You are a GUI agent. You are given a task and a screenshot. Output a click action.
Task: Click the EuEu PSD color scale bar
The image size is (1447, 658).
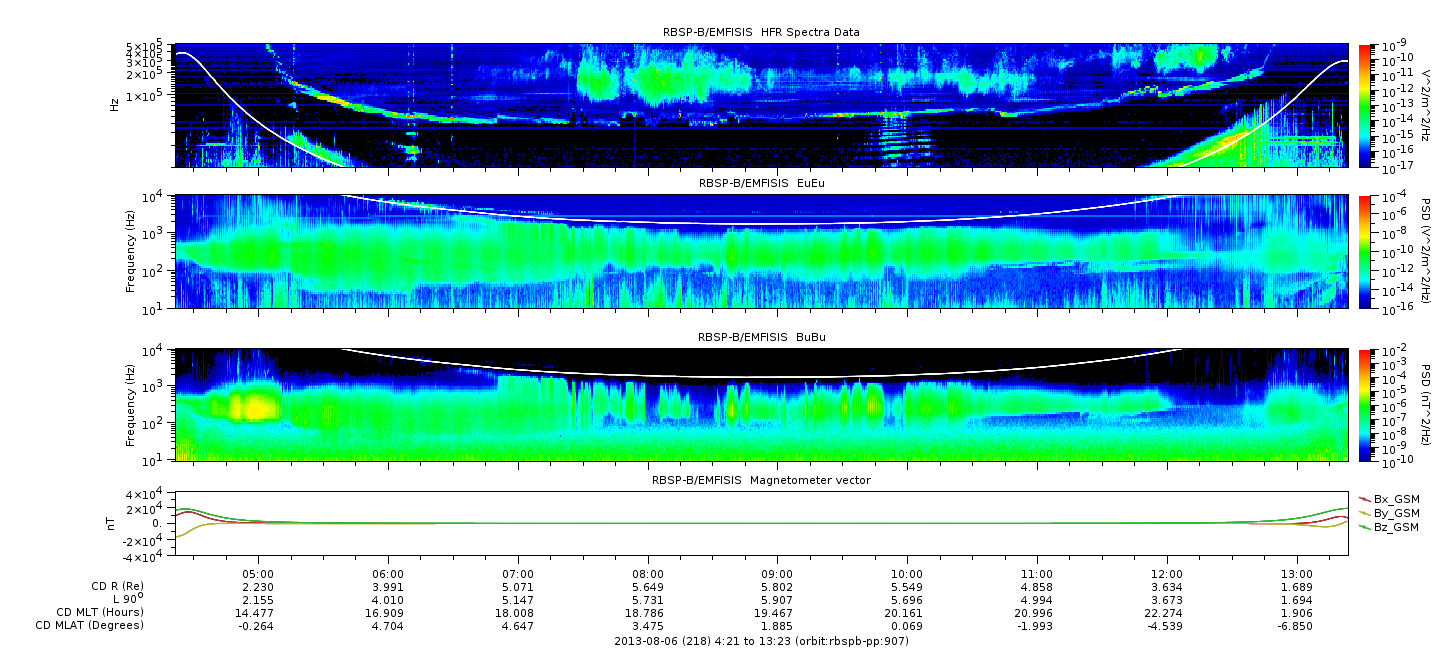(x=1365, y=252)
